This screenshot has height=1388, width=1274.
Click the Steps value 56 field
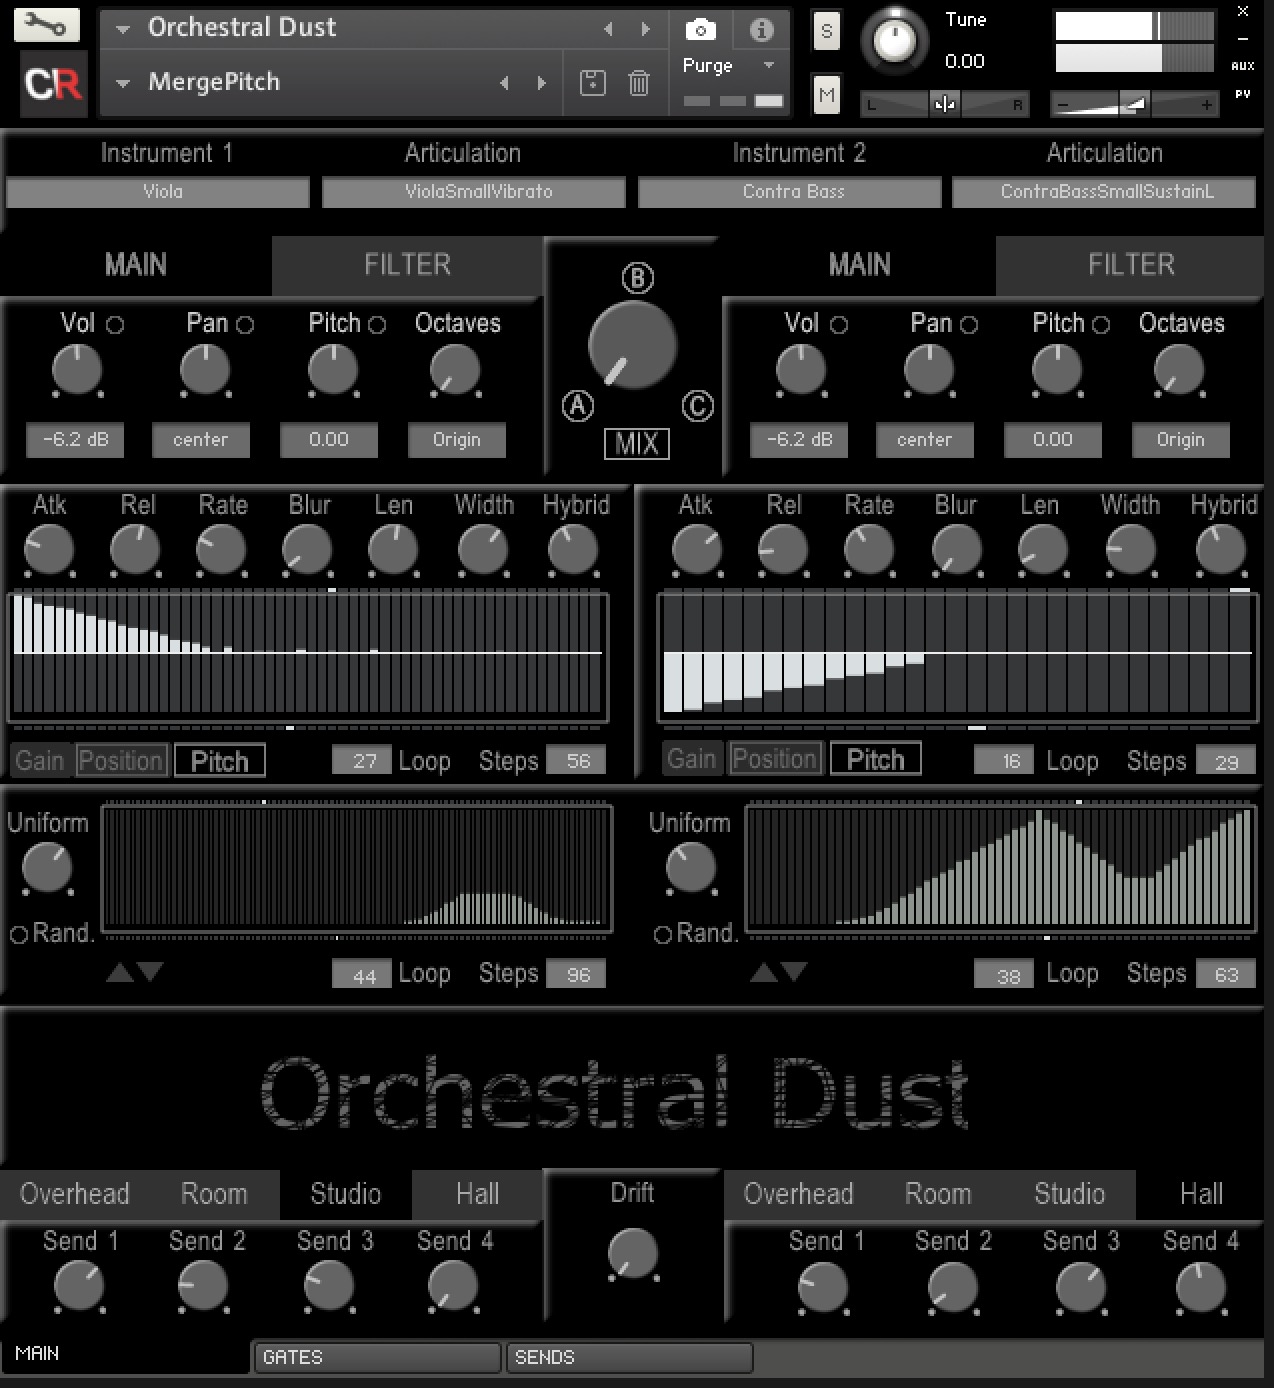pyautogui.click(x=577, y=760)
